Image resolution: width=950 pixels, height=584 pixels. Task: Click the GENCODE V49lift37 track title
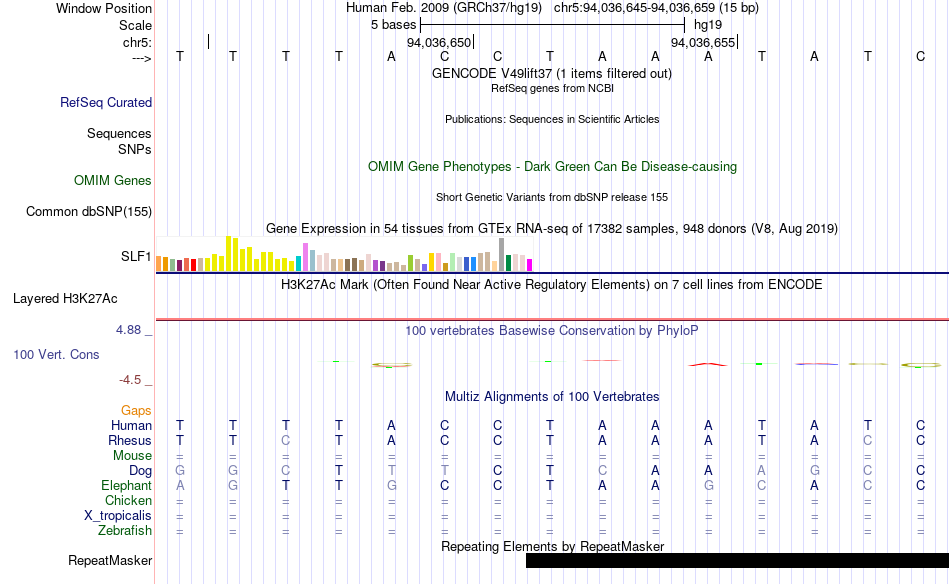click(x=552, y=73)
